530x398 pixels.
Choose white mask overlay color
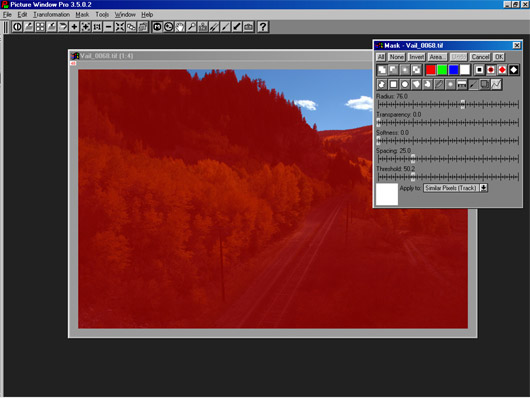tap(465, 70)
